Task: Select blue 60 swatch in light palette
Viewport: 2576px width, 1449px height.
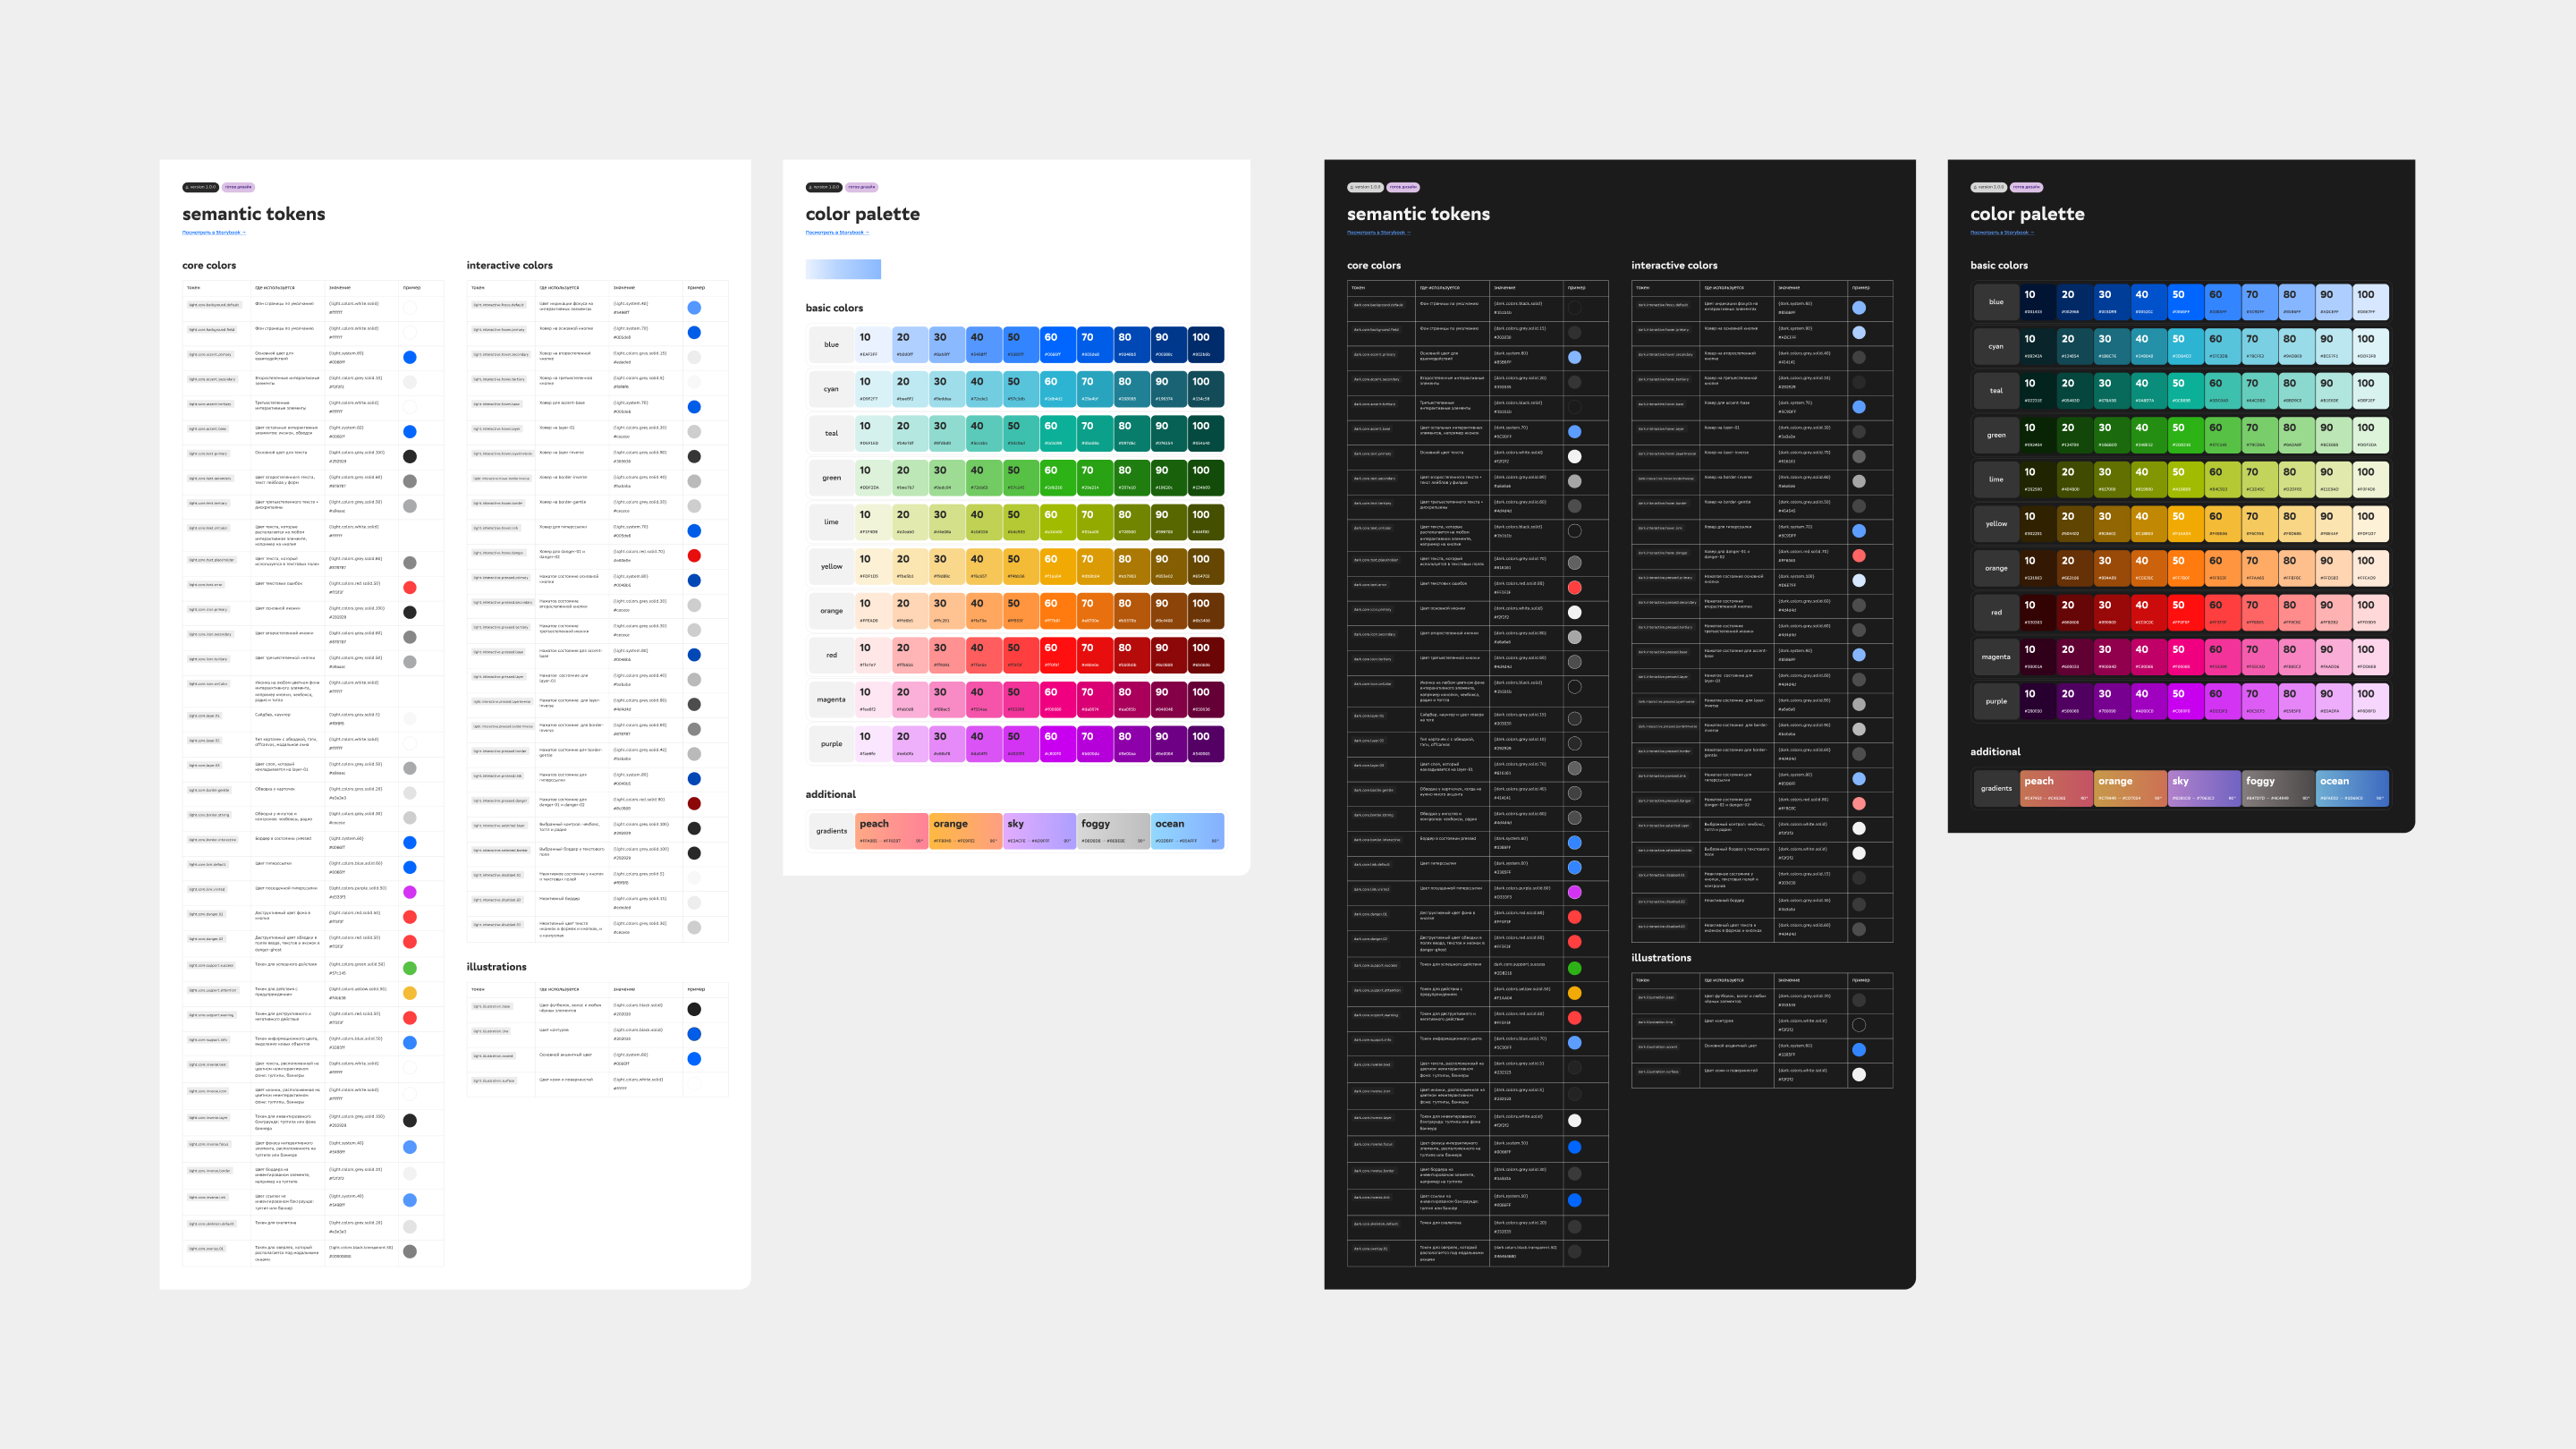Action: [1058, 344]
